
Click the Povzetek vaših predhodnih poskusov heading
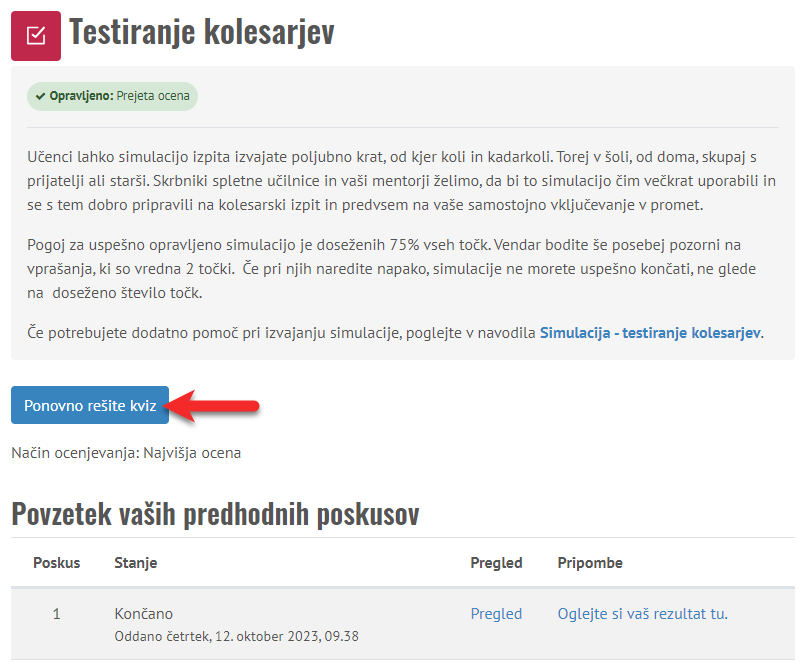click(x=215, y=514)
